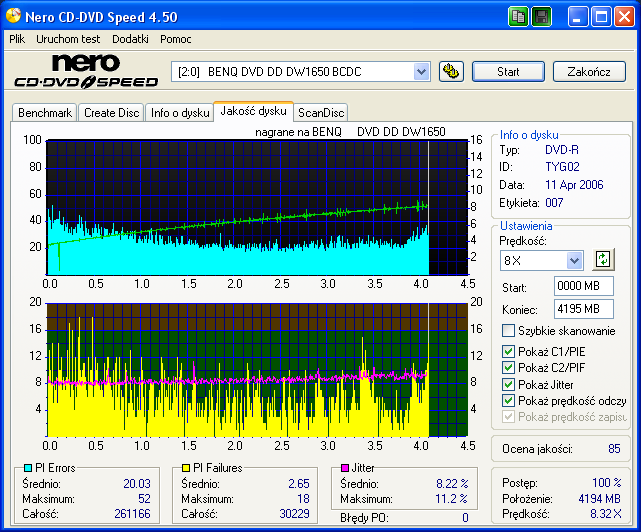This screenshot has width=641, height=532.
Task: Click the Start 0000 MB field
Action: pyautogui.click(x=584, y=286)
